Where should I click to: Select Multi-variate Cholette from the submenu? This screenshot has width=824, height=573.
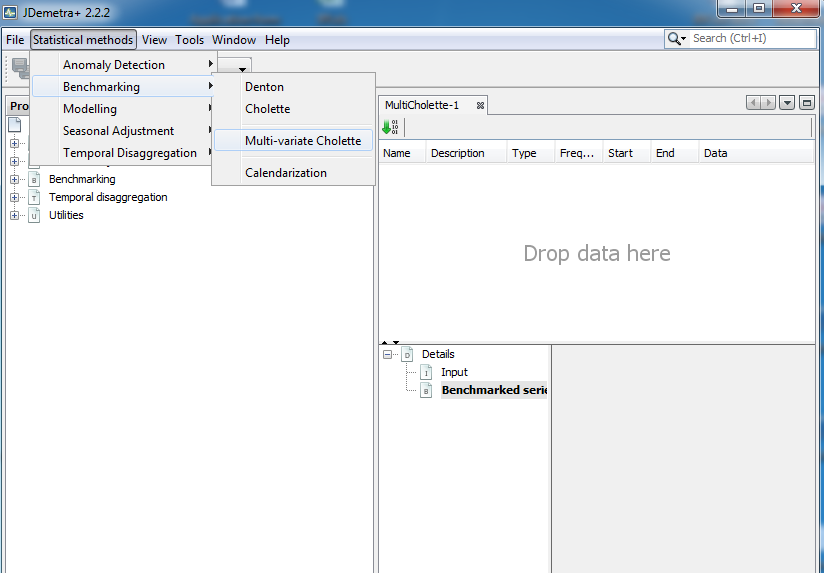[302, 141]
